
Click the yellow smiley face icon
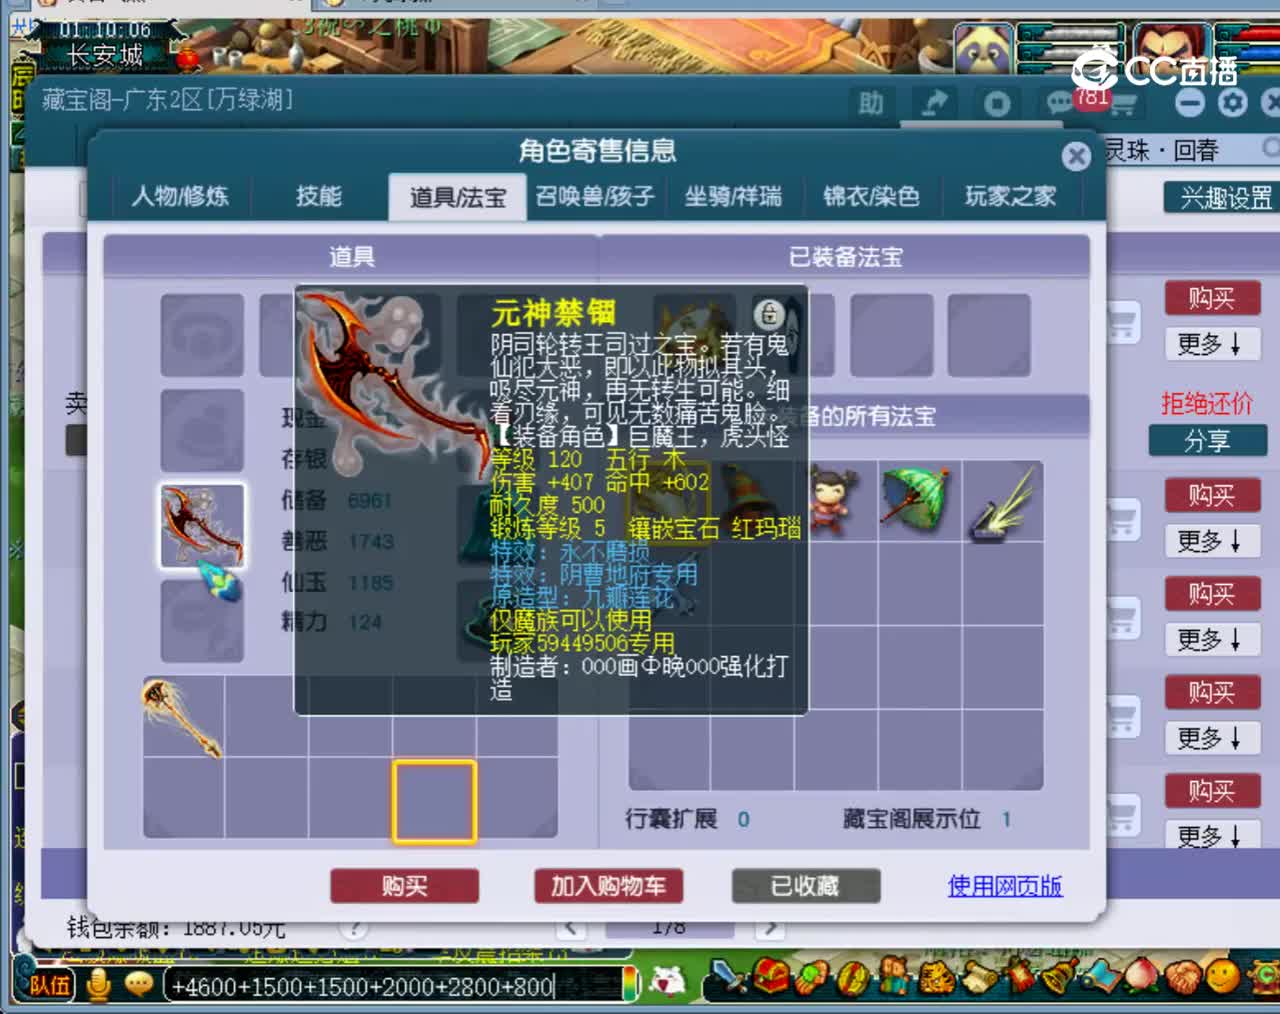pyautogui.click(x=1222, y=976)
